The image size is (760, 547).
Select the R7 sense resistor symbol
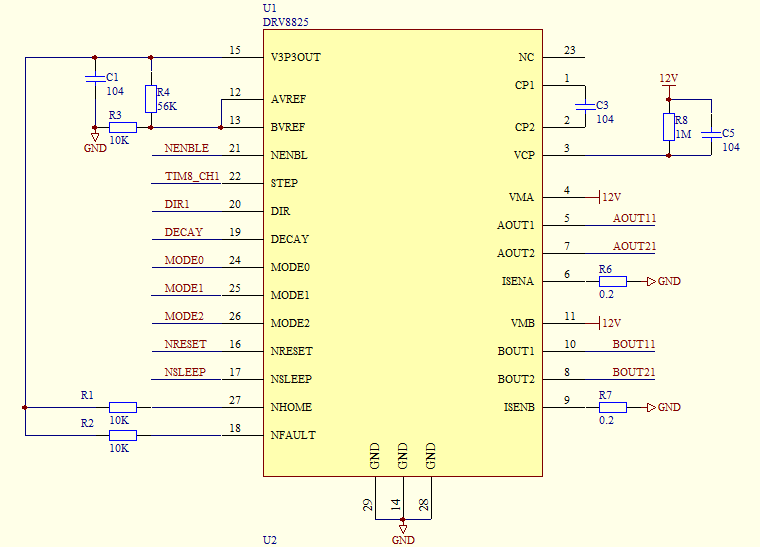pos(613,407)
